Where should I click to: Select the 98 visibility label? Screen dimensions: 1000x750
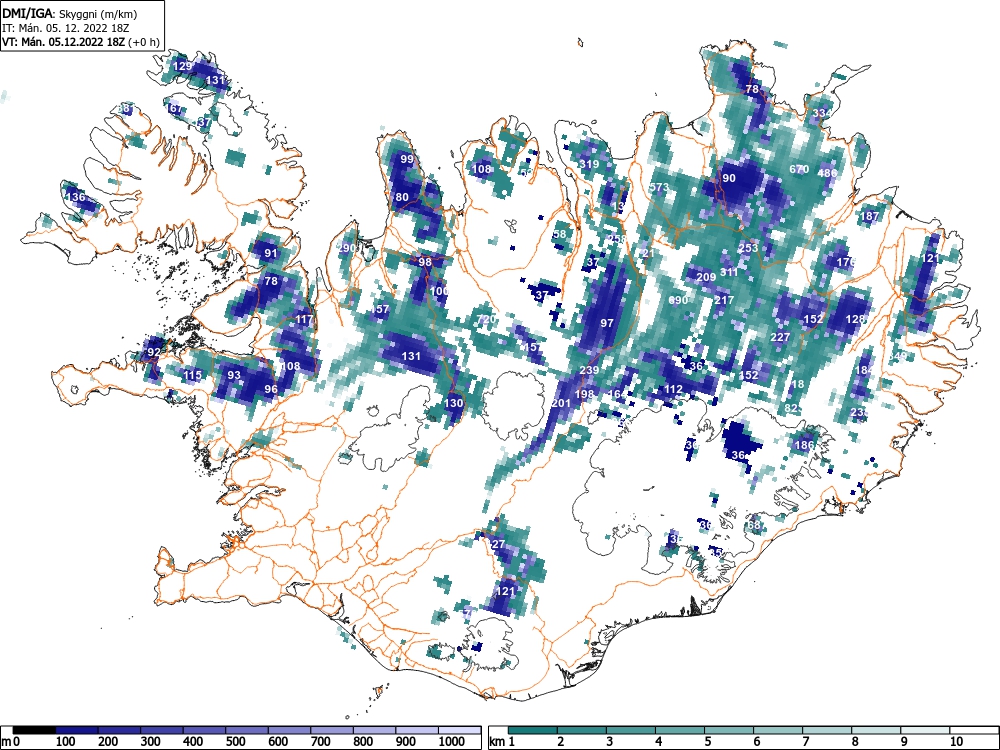click(x=425, y=262)
